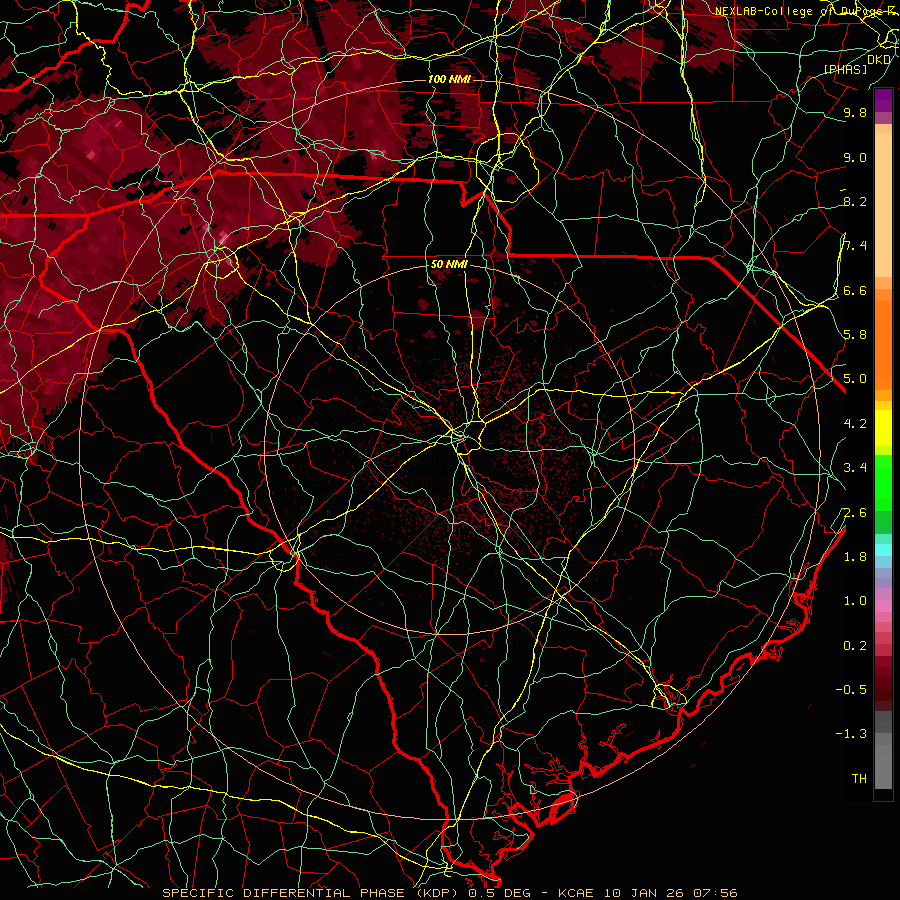This screenshot has width=900, height=900.
Task: Click the 6.6 color scale value
Action: point(855,290)
